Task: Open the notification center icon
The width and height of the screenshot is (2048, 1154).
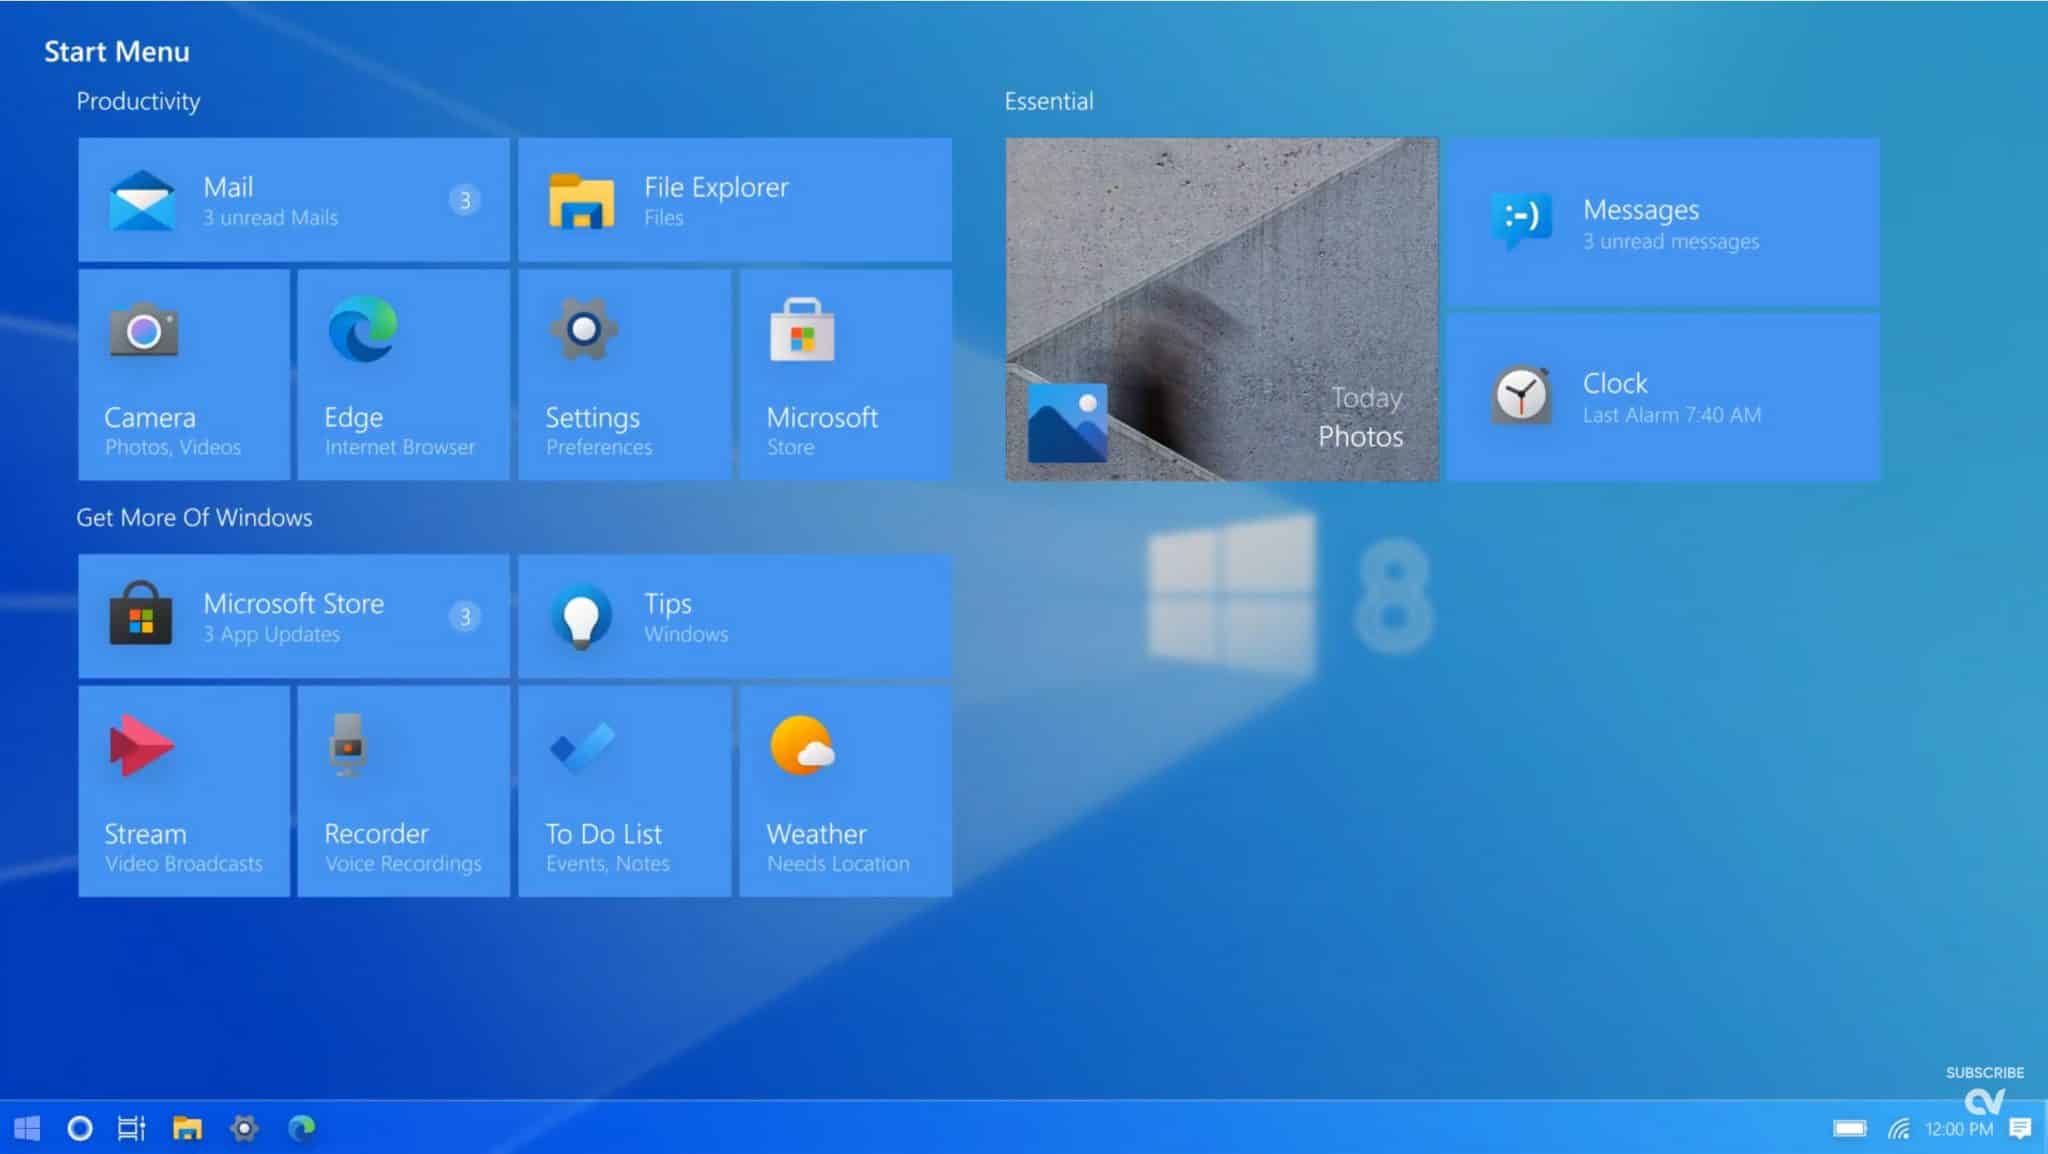Action: click(2020, 1129)
